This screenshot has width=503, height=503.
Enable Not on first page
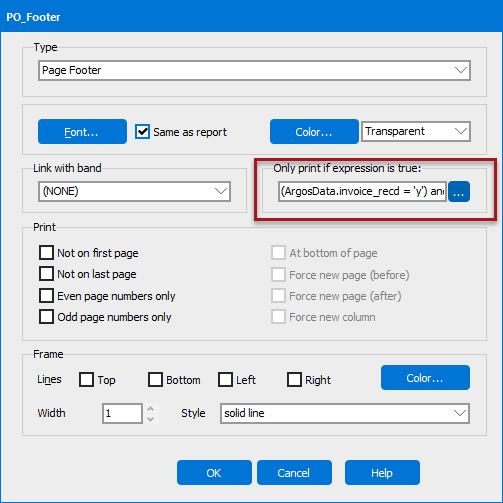(x=46, y=253)
